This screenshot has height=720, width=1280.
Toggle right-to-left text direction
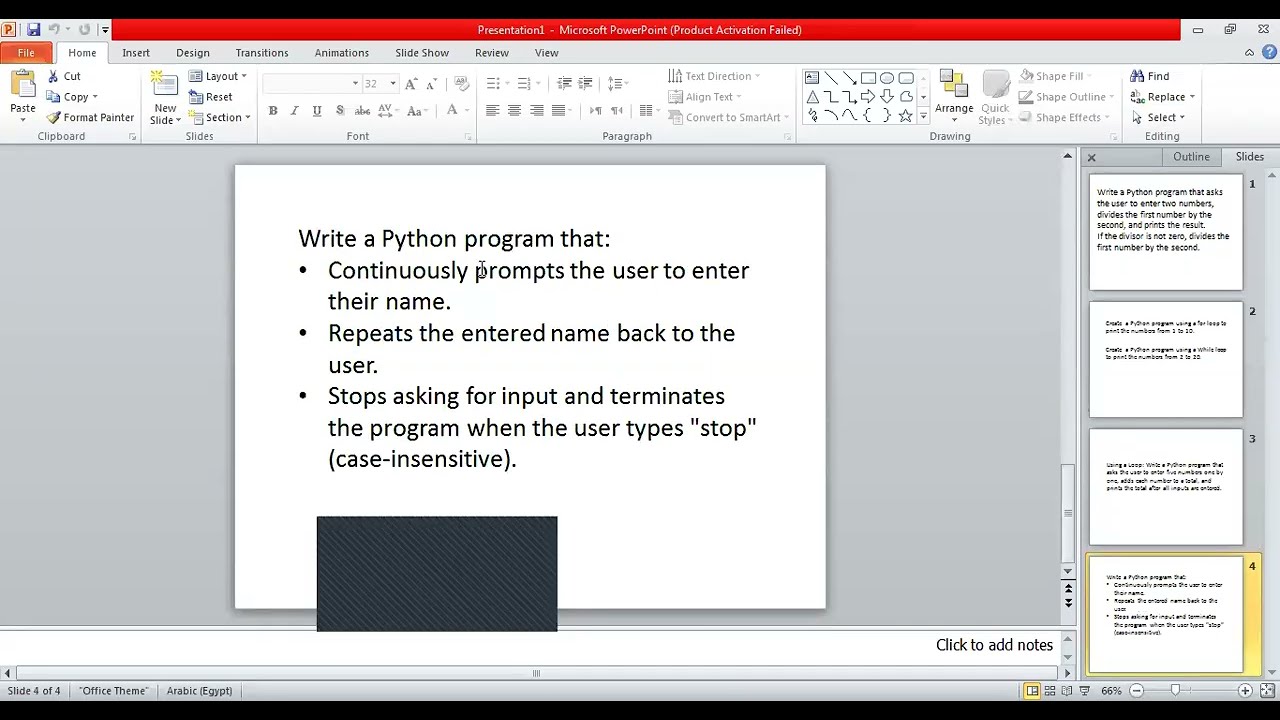point(617,111)
